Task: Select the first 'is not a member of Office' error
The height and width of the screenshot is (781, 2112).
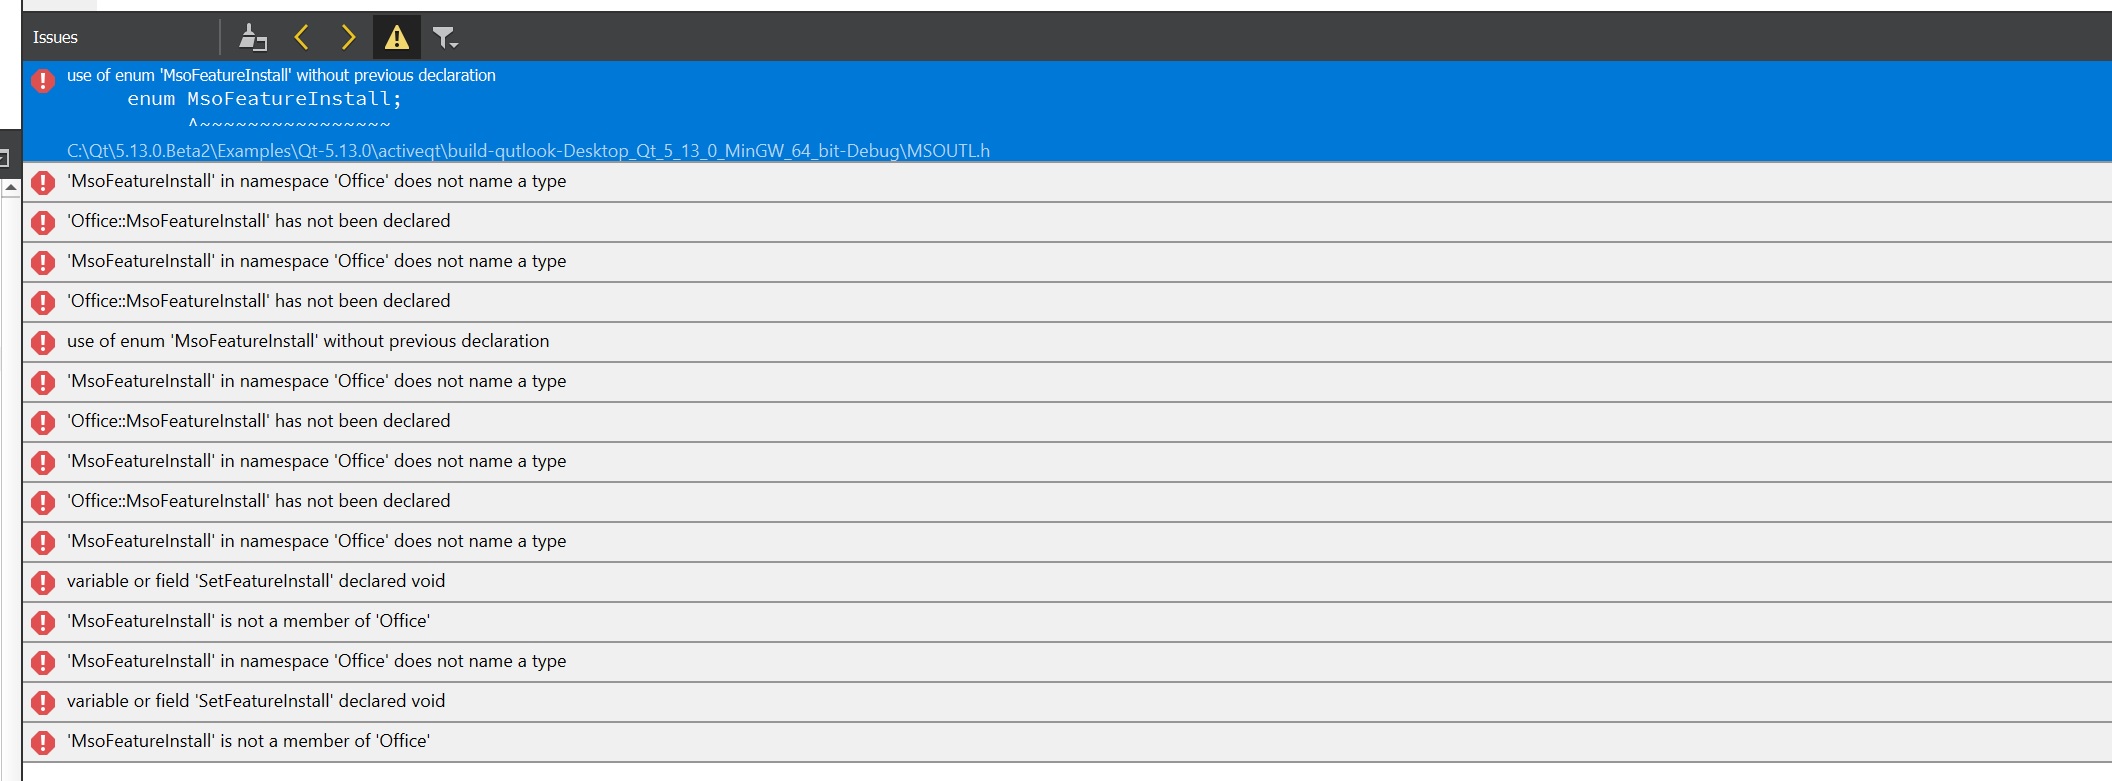Action: point(1067,622)
